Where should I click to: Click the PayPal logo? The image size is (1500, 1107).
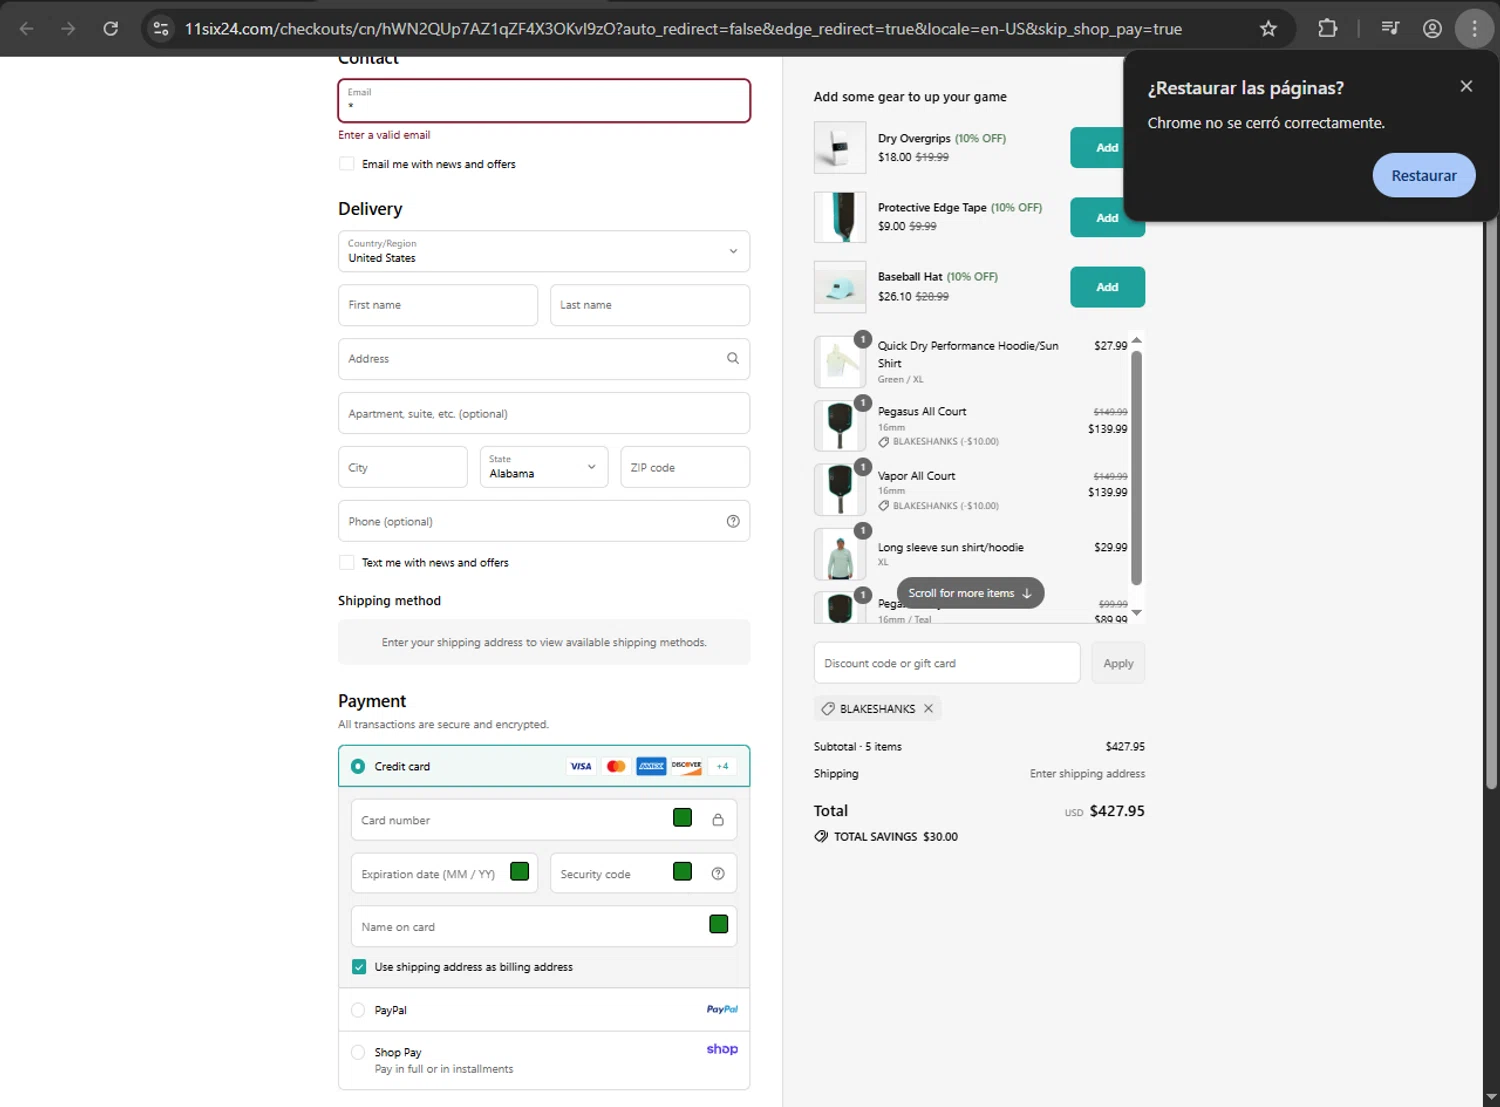click(722, 1009)
